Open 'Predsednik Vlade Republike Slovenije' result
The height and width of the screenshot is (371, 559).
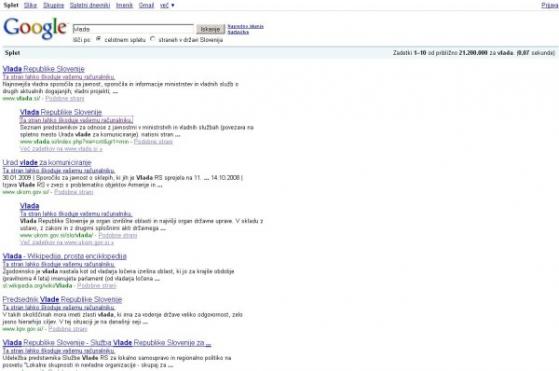click(62, 299)
